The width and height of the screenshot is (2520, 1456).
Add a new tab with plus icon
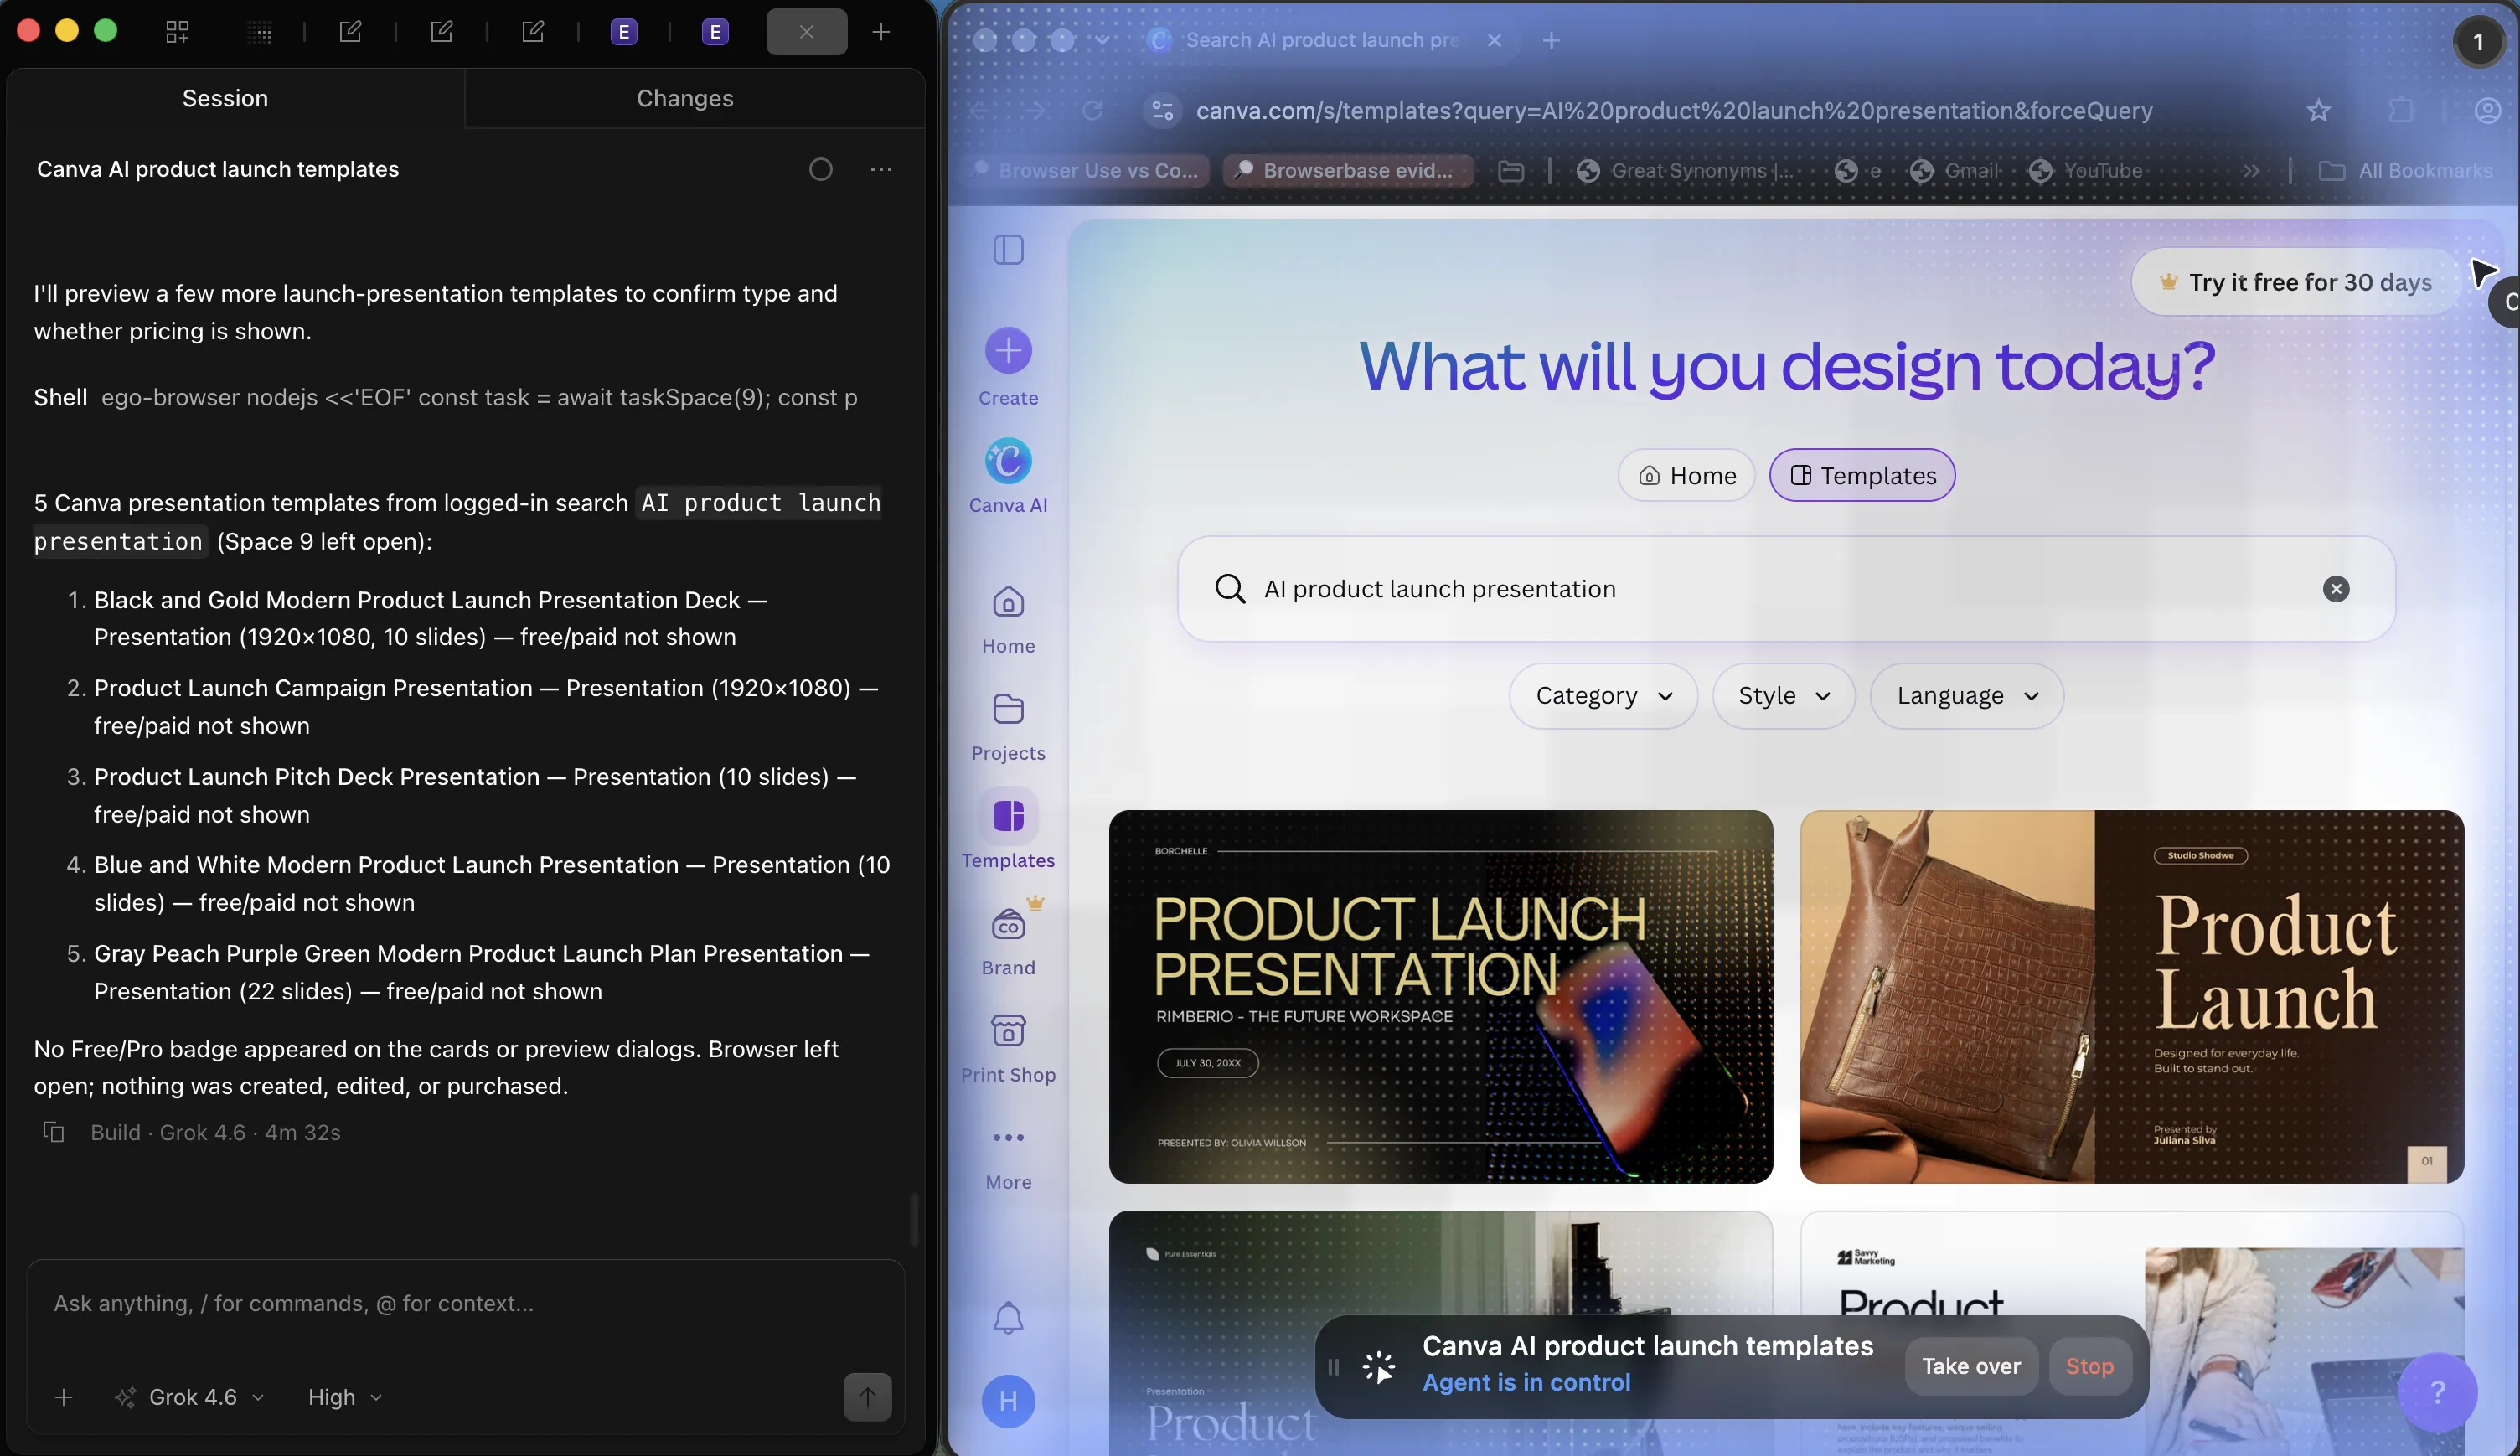[x=881, y=32]
